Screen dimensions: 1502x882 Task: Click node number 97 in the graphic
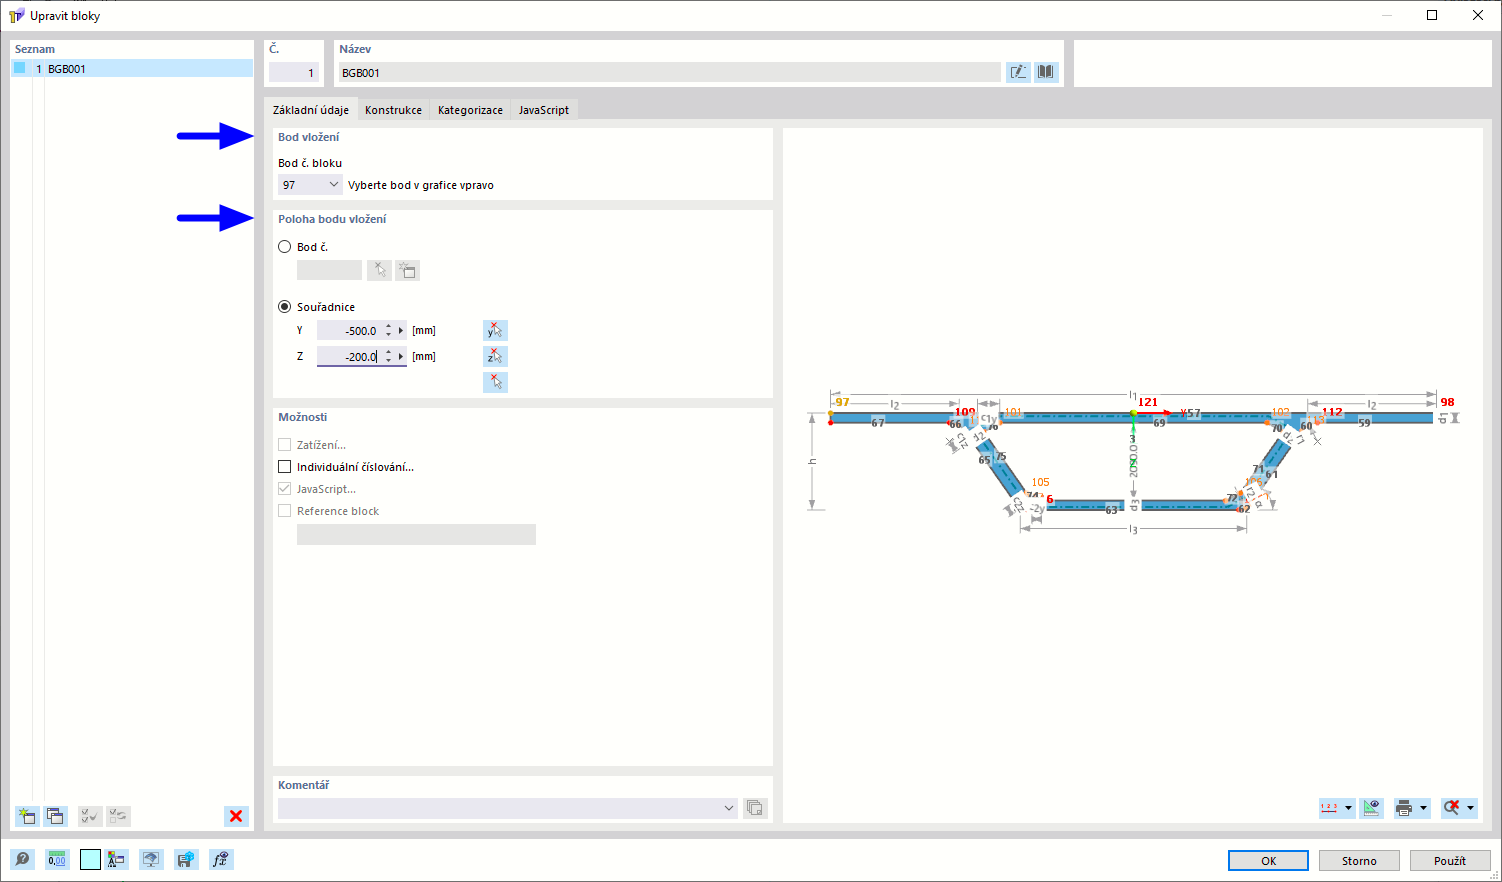pyautogui.click(x=843, y=402)
